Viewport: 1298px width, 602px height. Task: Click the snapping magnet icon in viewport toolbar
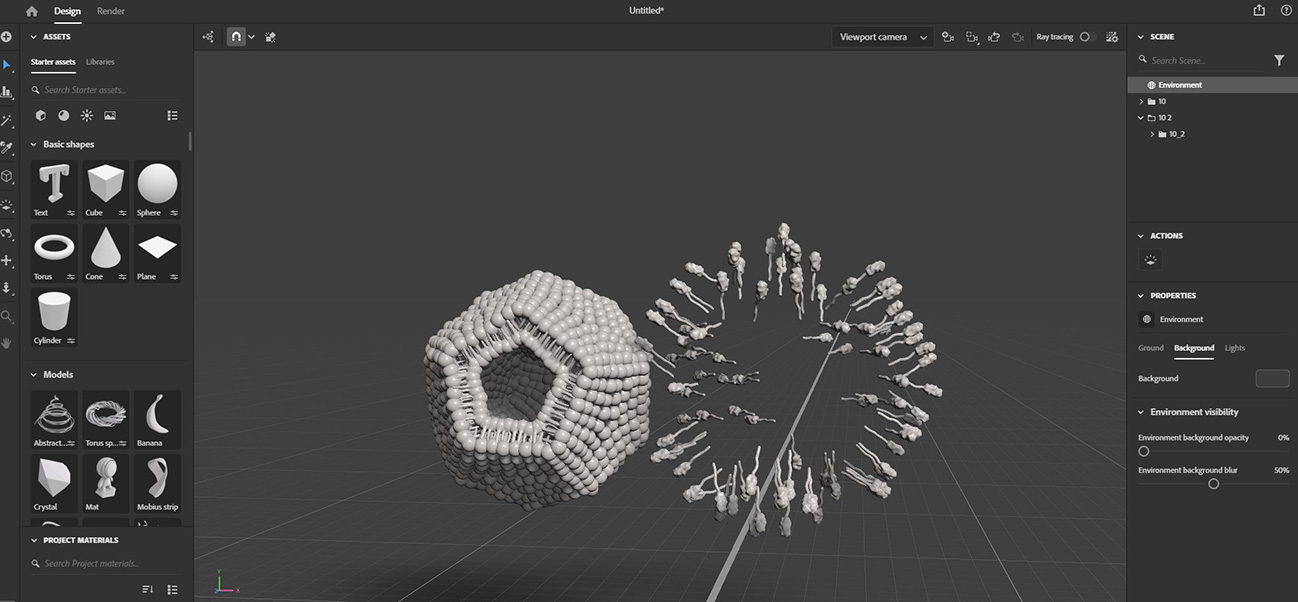[x=236, y=37]
